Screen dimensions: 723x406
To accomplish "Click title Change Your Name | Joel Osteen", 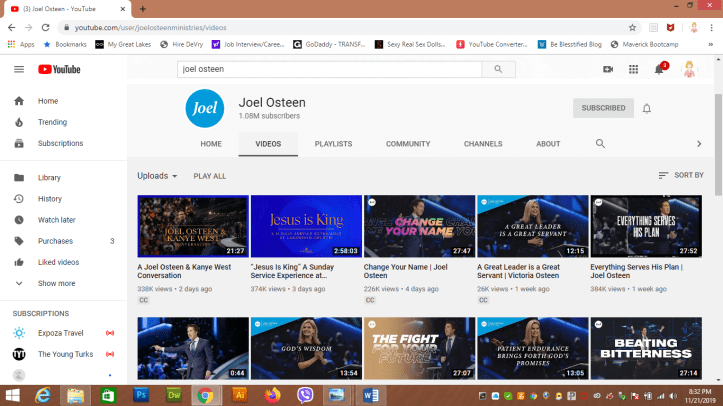I will point(405,271).
